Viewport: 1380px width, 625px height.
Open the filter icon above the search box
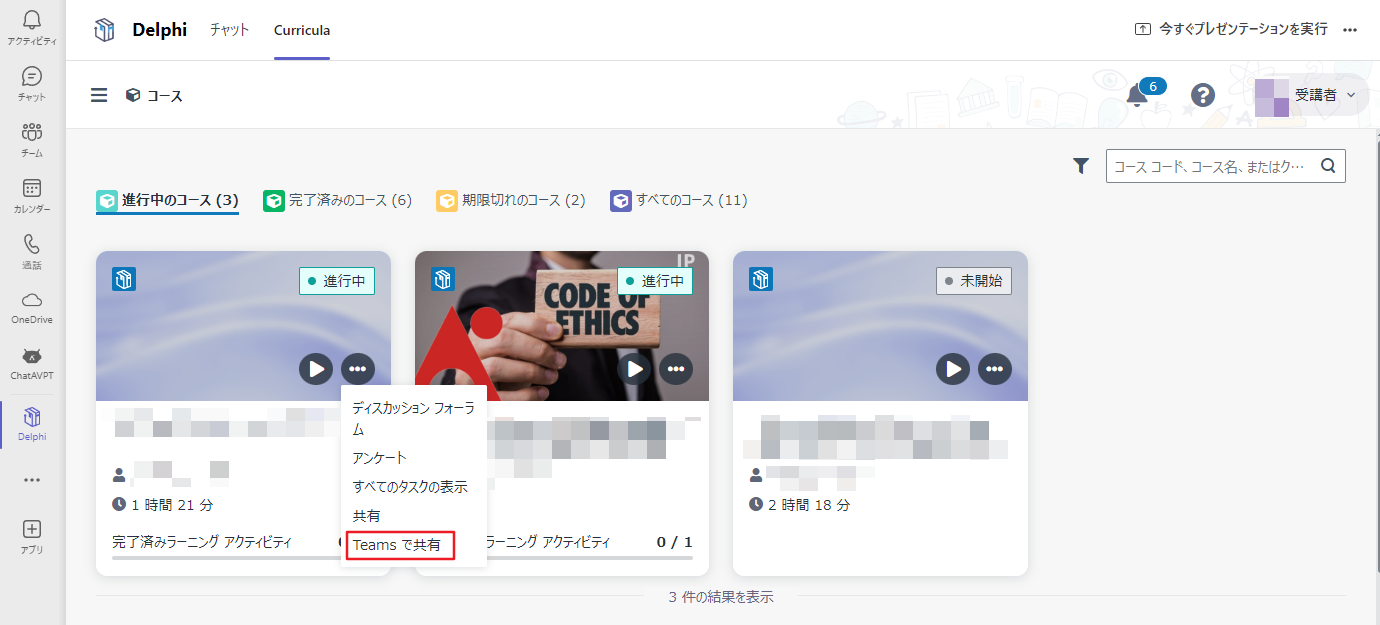1080,166
